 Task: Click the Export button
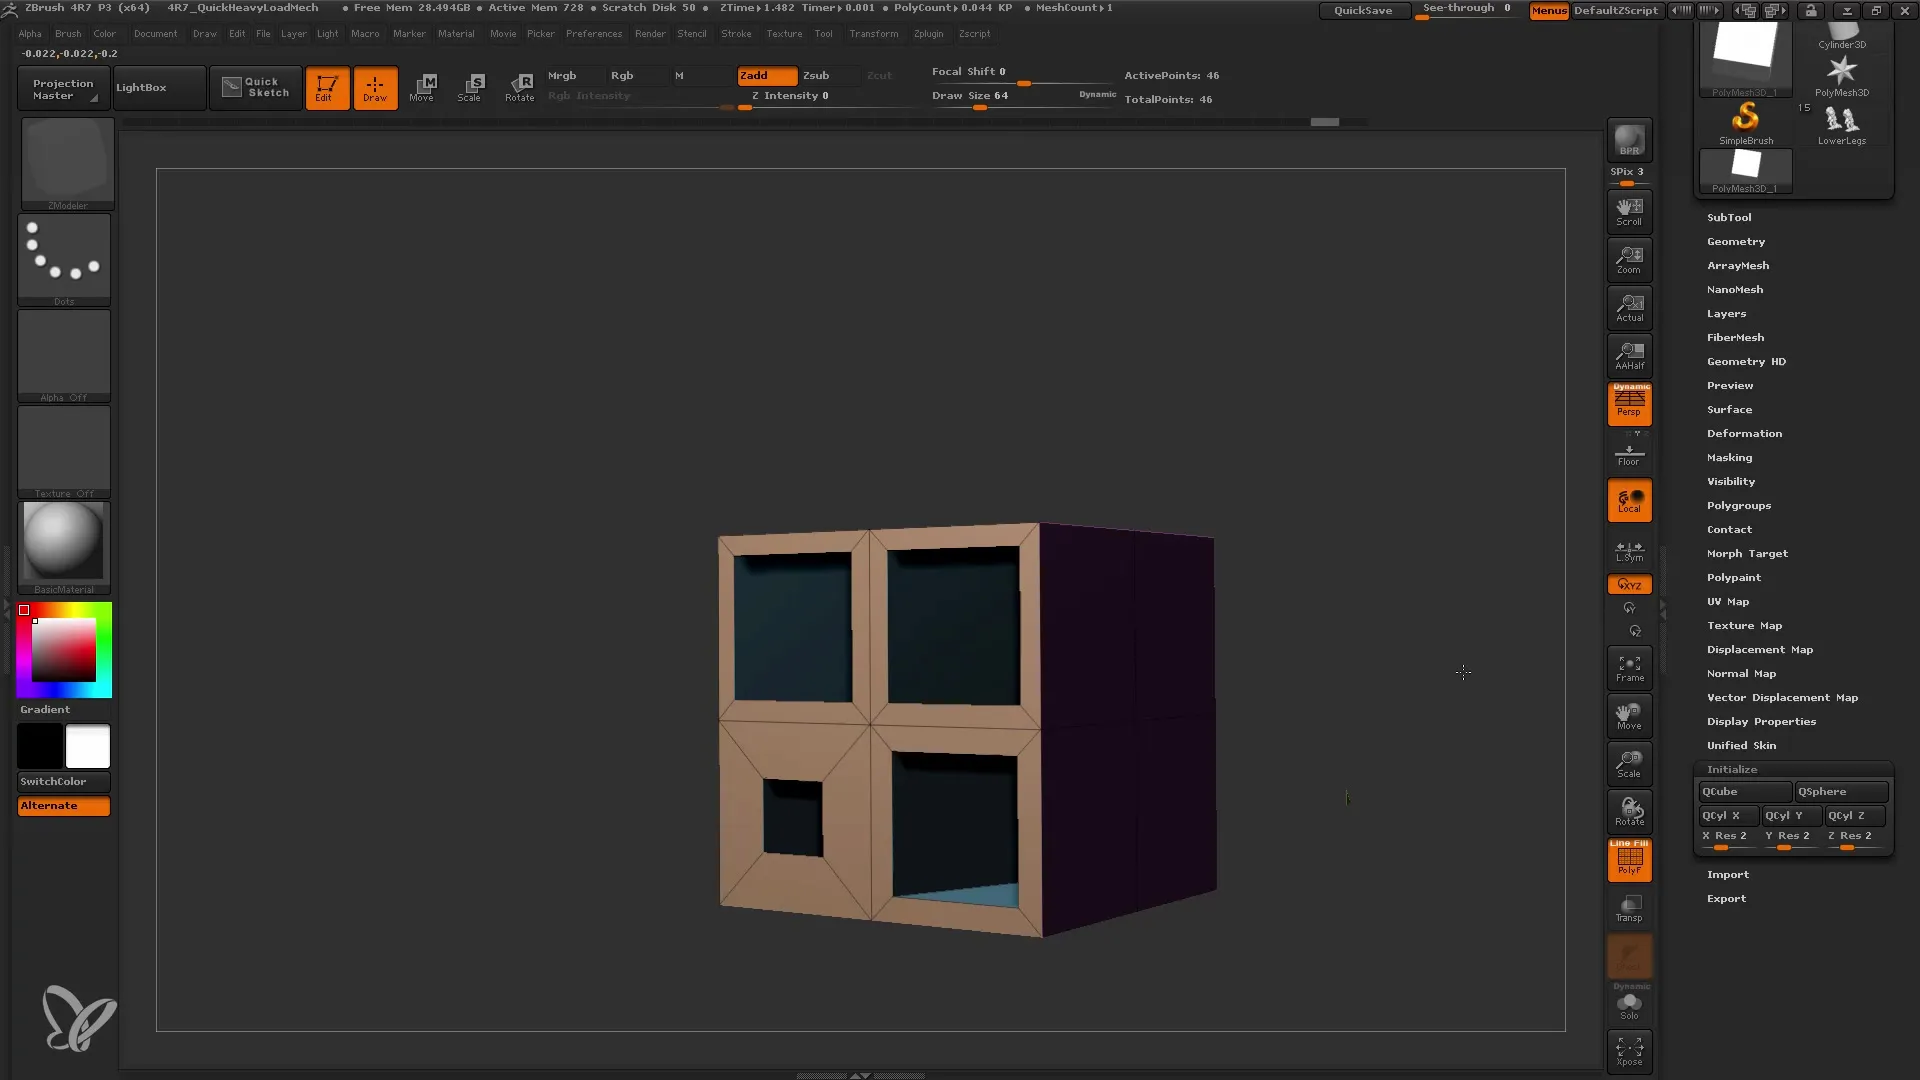coord(1726,898)
